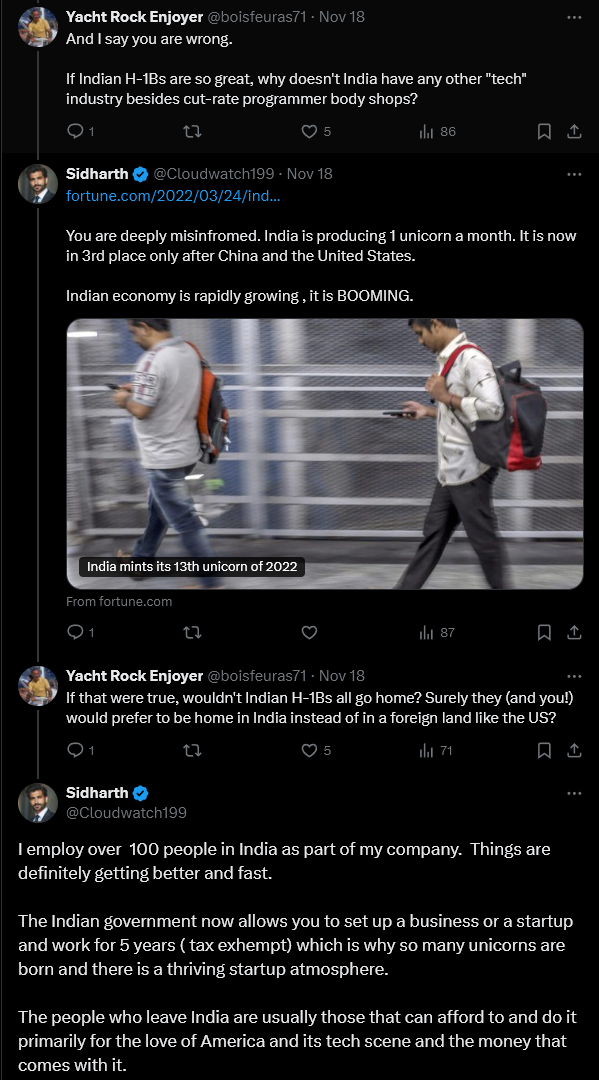599x1080 pixels.
Task: Open the India 13th unicorn article image
Action: [325, 453]
